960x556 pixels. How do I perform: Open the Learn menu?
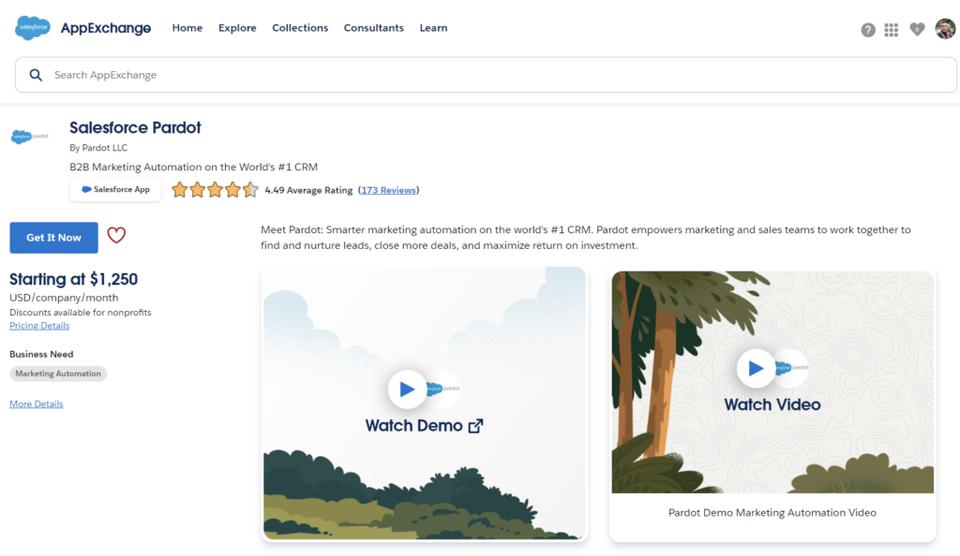click(x=433, y=28)
